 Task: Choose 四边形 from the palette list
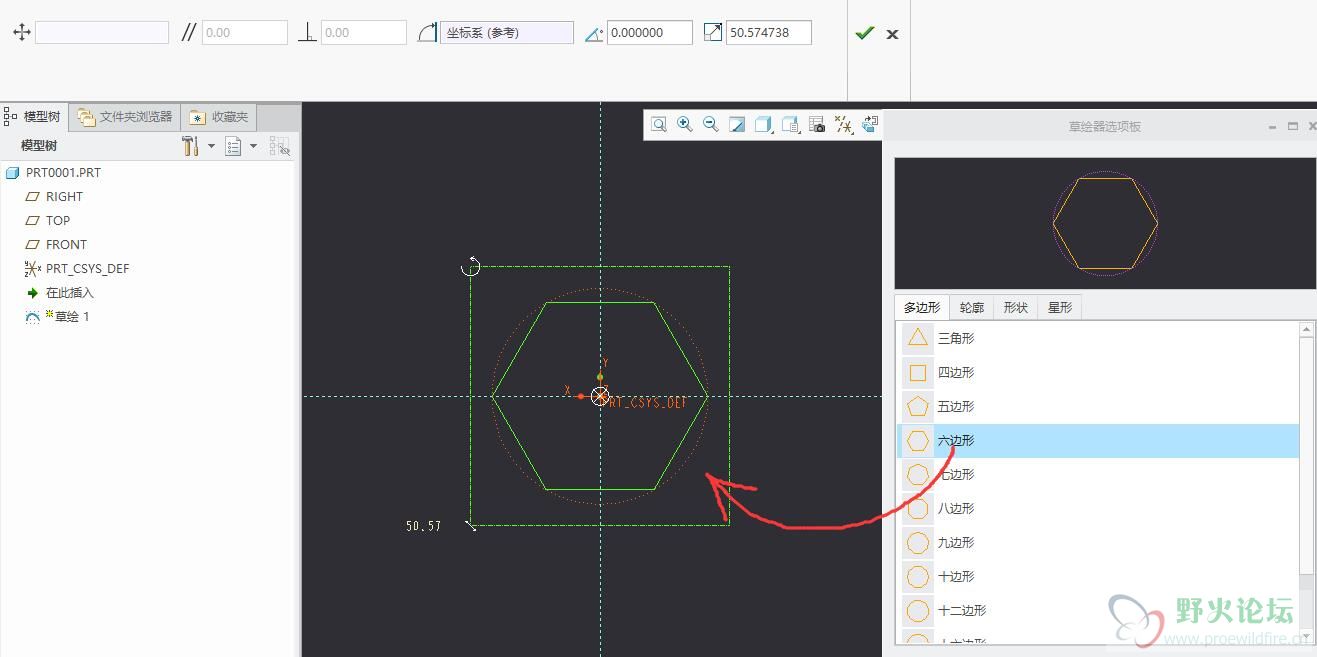1098,372
